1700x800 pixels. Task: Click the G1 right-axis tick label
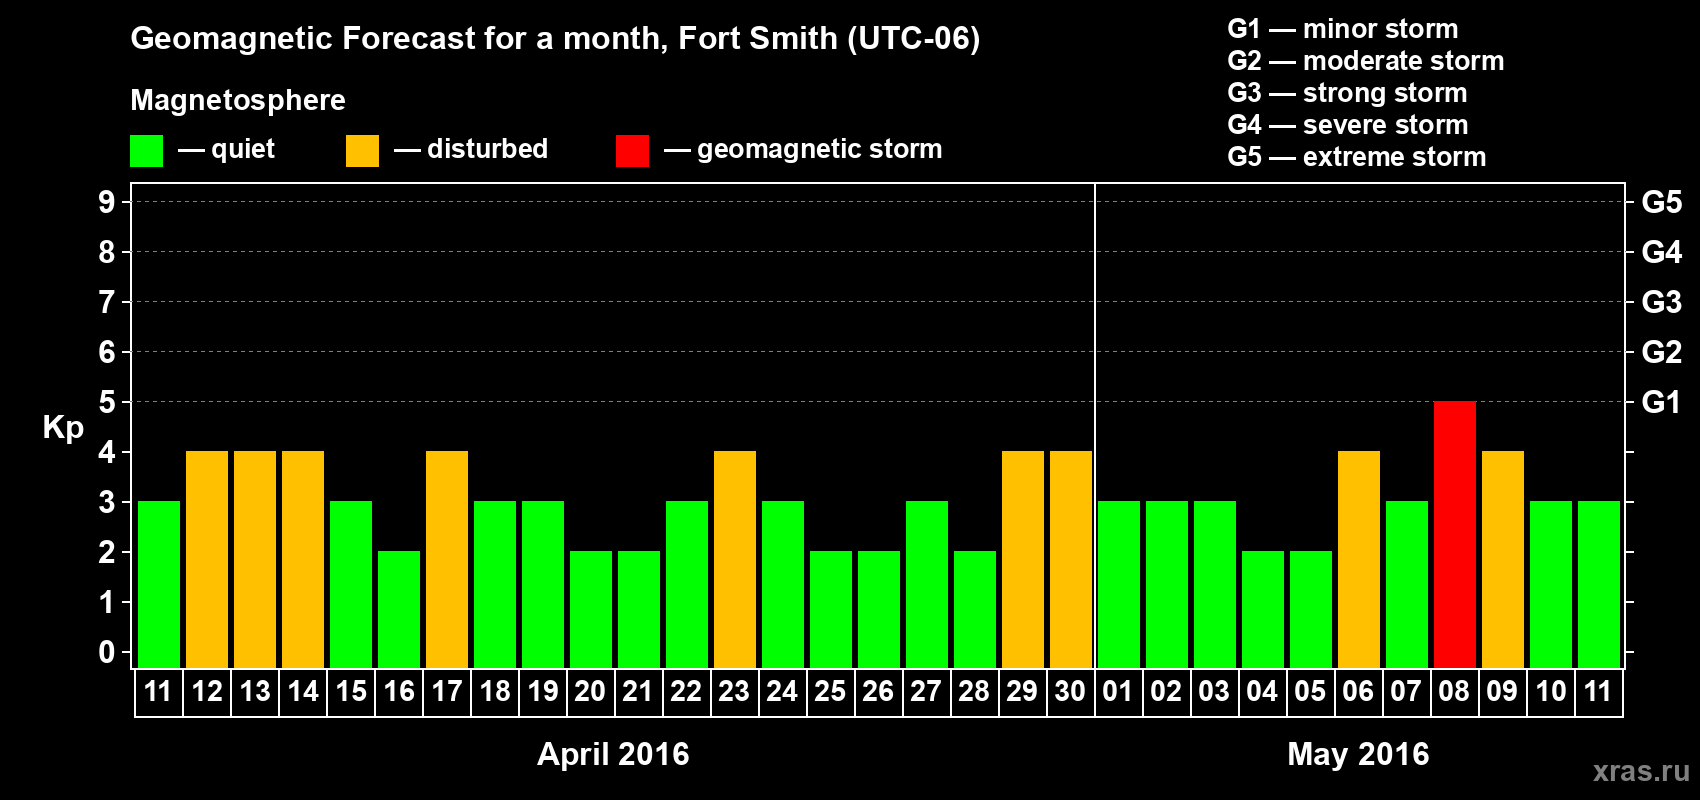pos(1662,402)
